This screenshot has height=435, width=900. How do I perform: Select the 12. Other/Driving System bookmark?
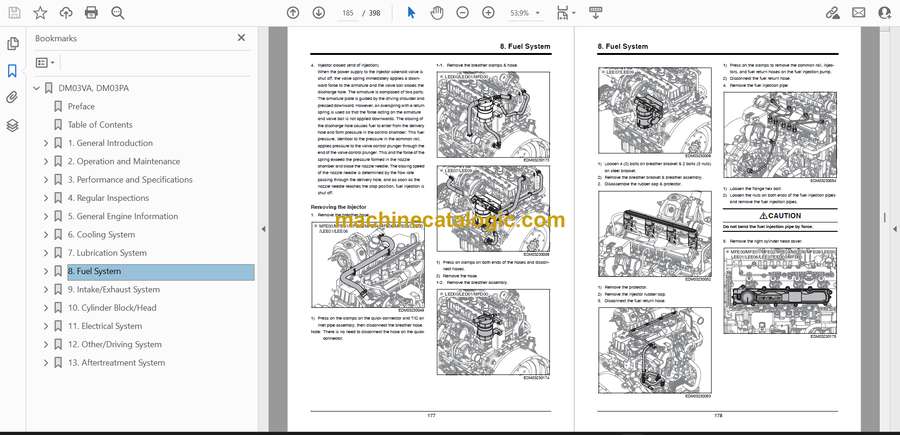coord(114,344)
